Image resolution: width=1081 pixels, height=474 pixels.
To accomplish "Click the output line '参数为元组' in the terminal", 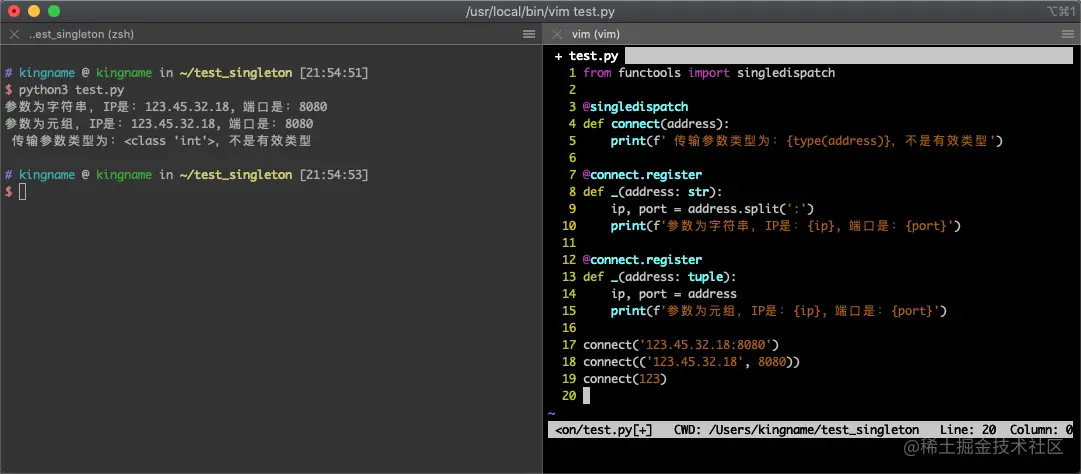I will (x=159, y=124).
